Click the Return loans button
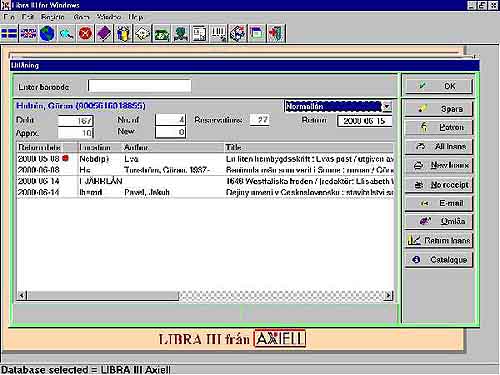 (x=439, y=240)
